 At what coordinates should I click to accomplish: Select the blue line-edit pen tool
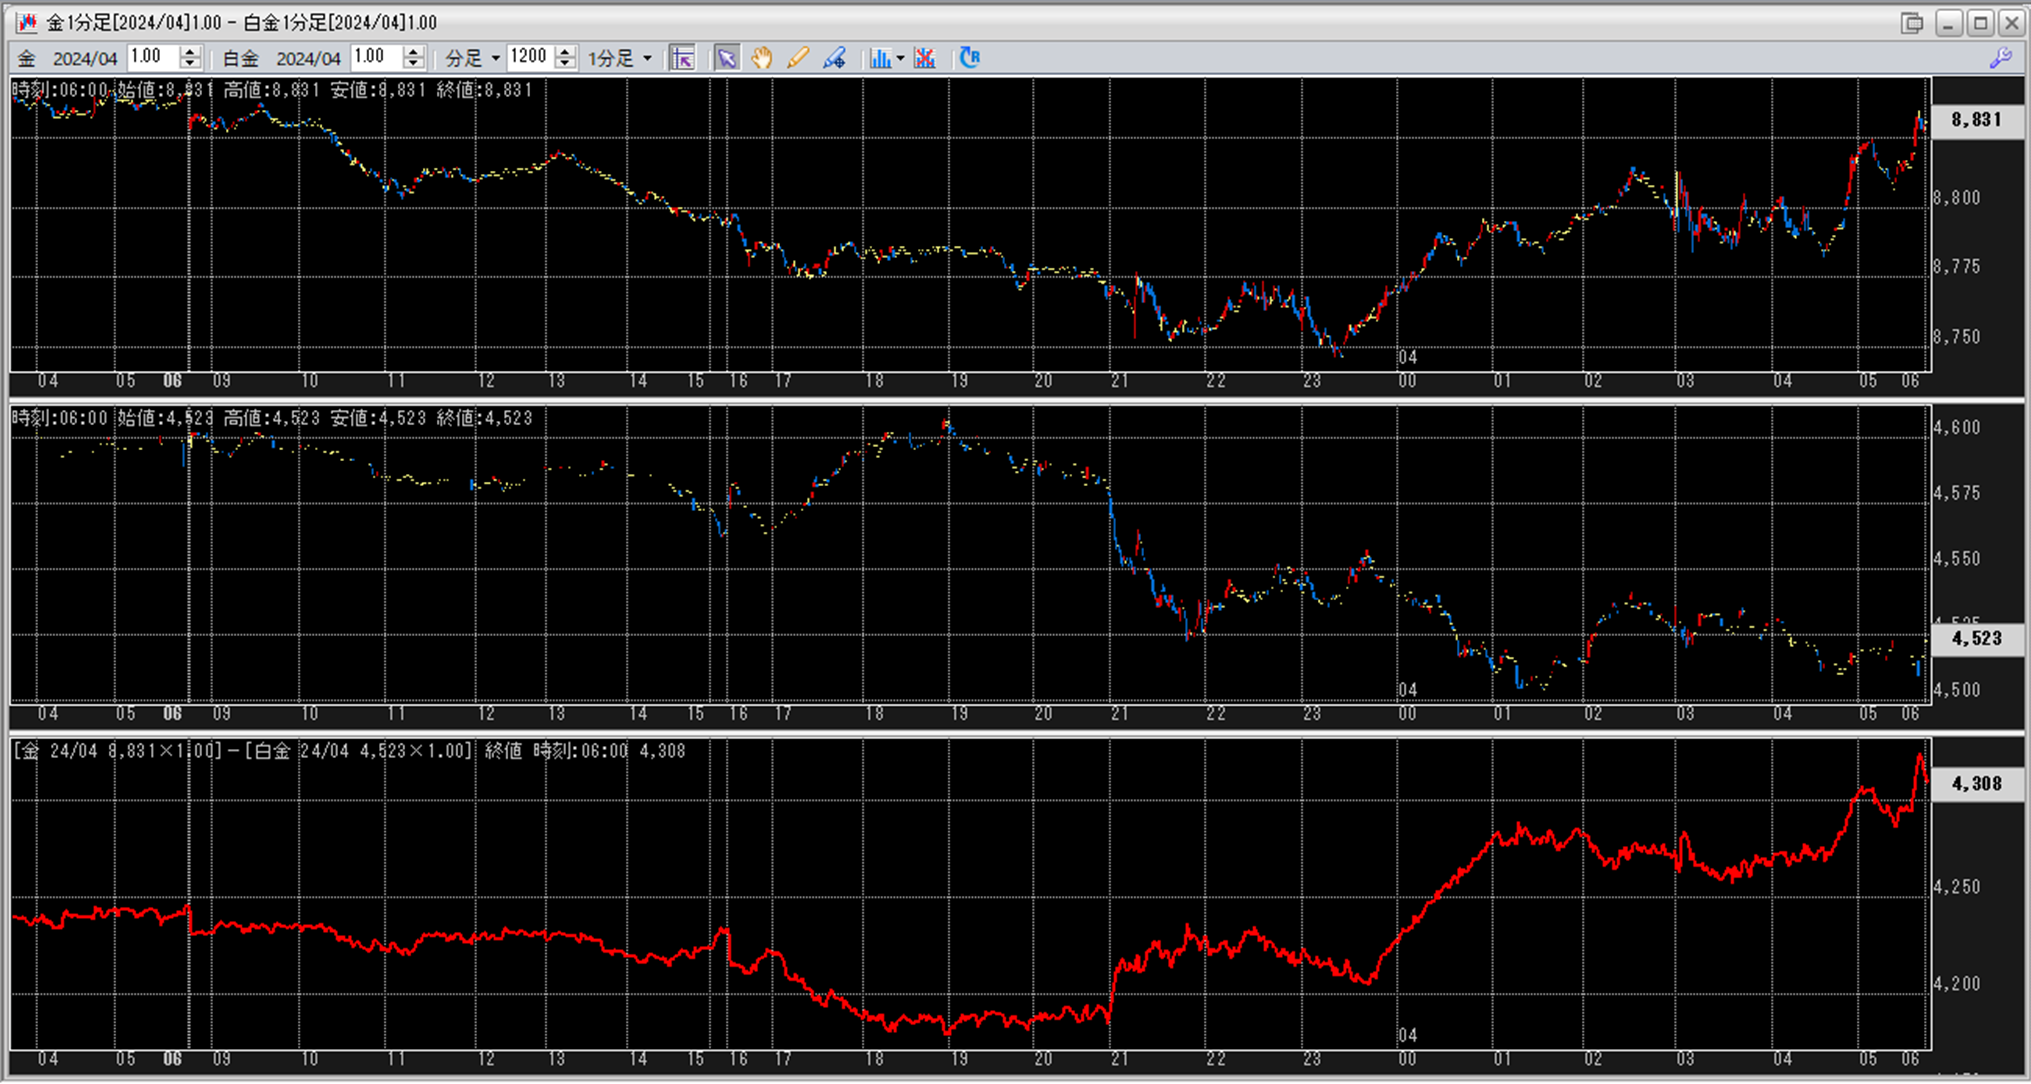(x=834, y=58)
